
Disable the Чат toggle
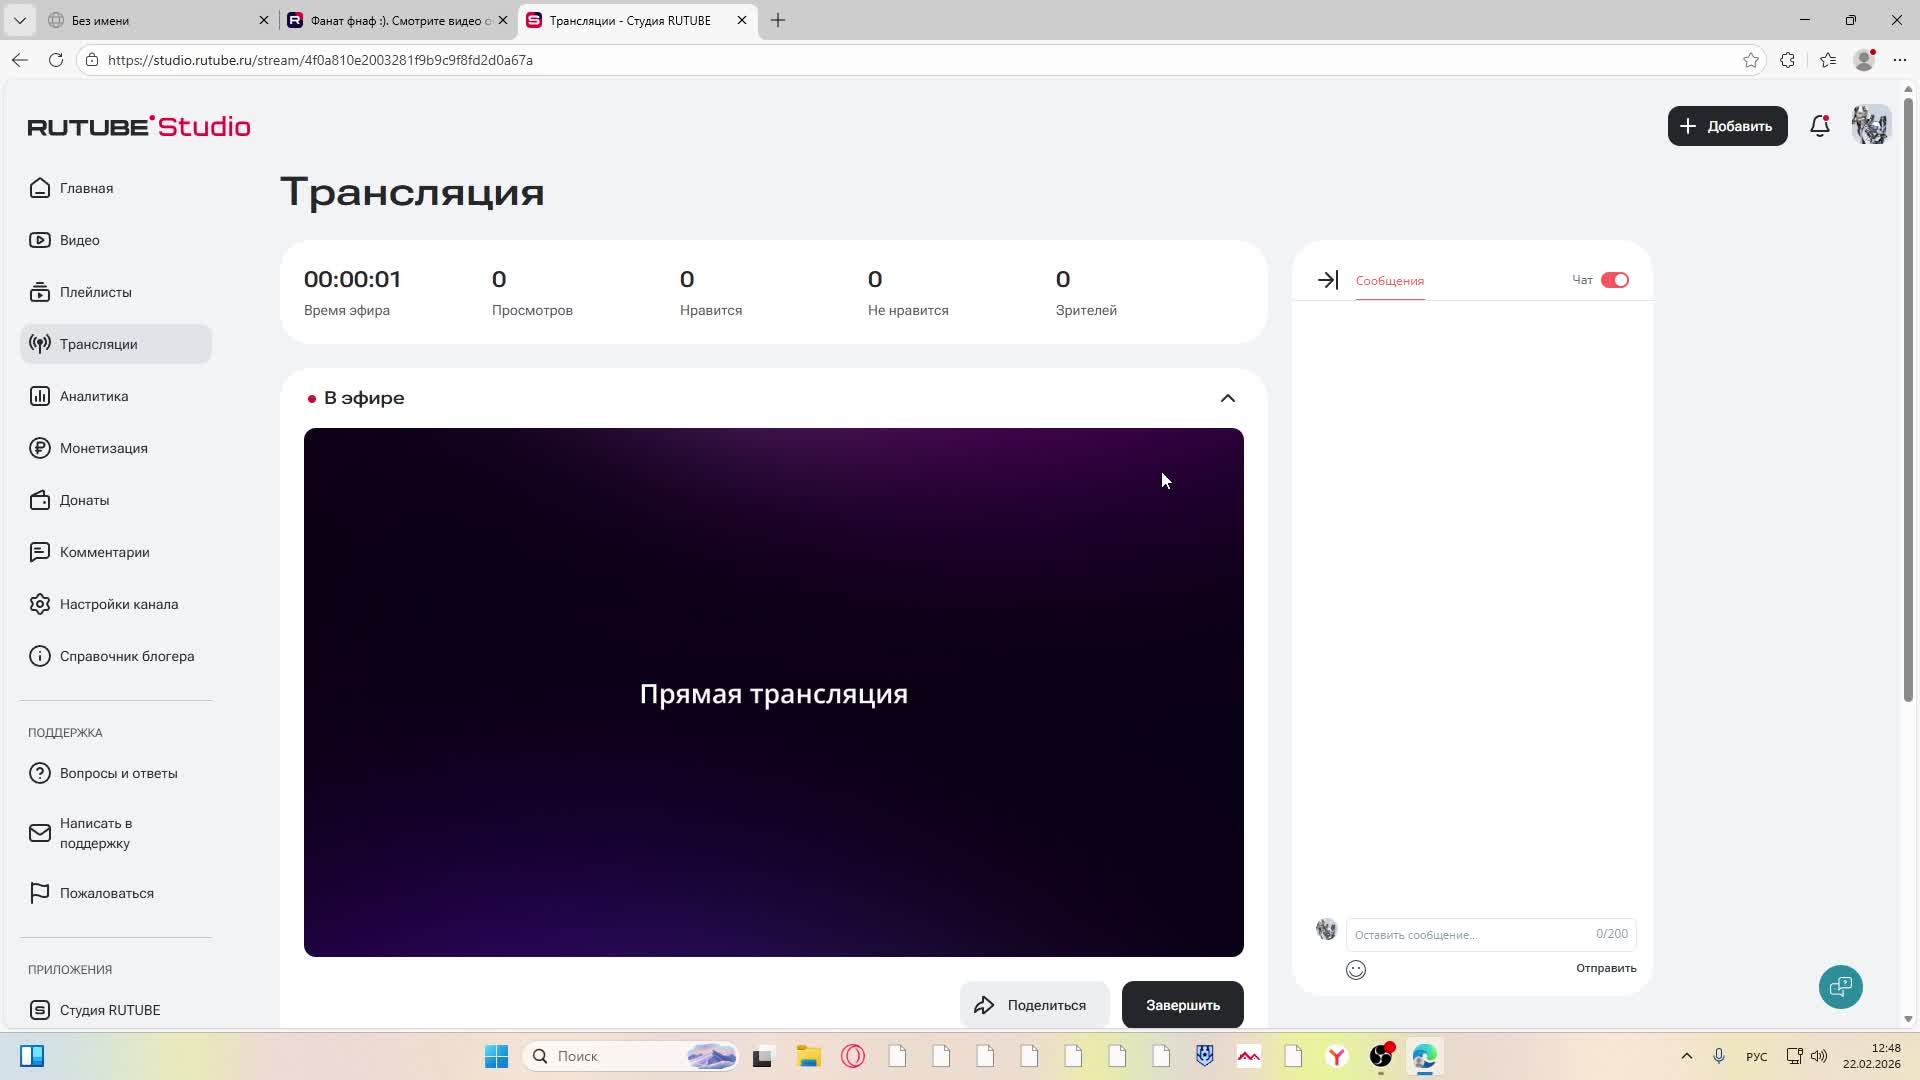pyautogui.click(x=1613, y=280)
